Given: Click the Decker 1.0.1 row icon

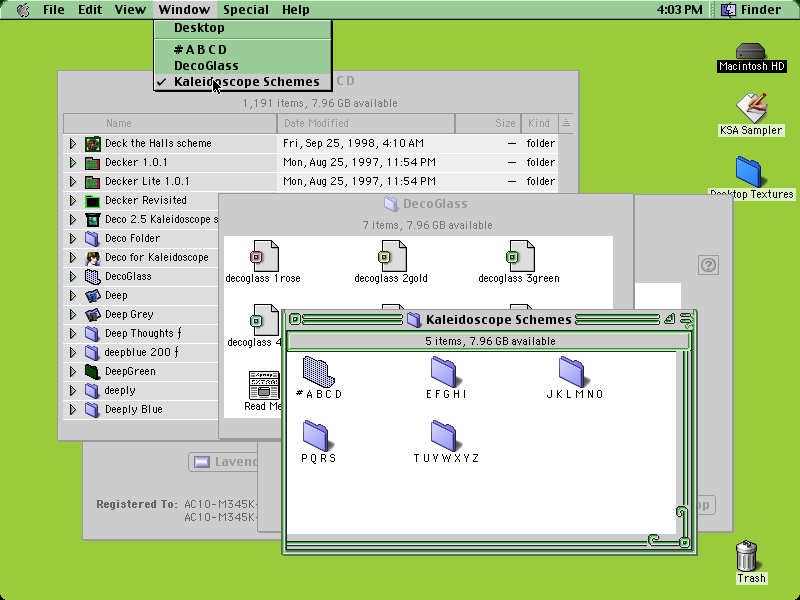Looking at the screenshot, I should [92, 163].
